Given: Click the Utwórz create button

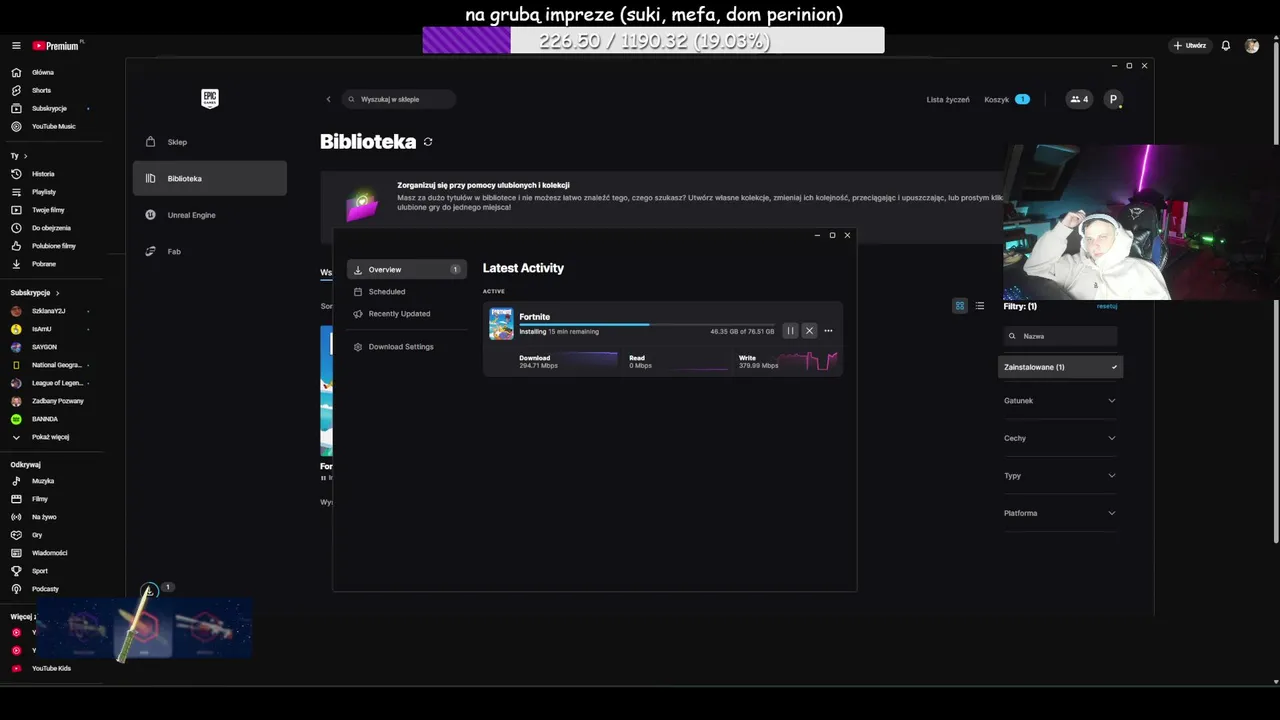Looking at the screenshot, I should click(x=1190, y=46).
